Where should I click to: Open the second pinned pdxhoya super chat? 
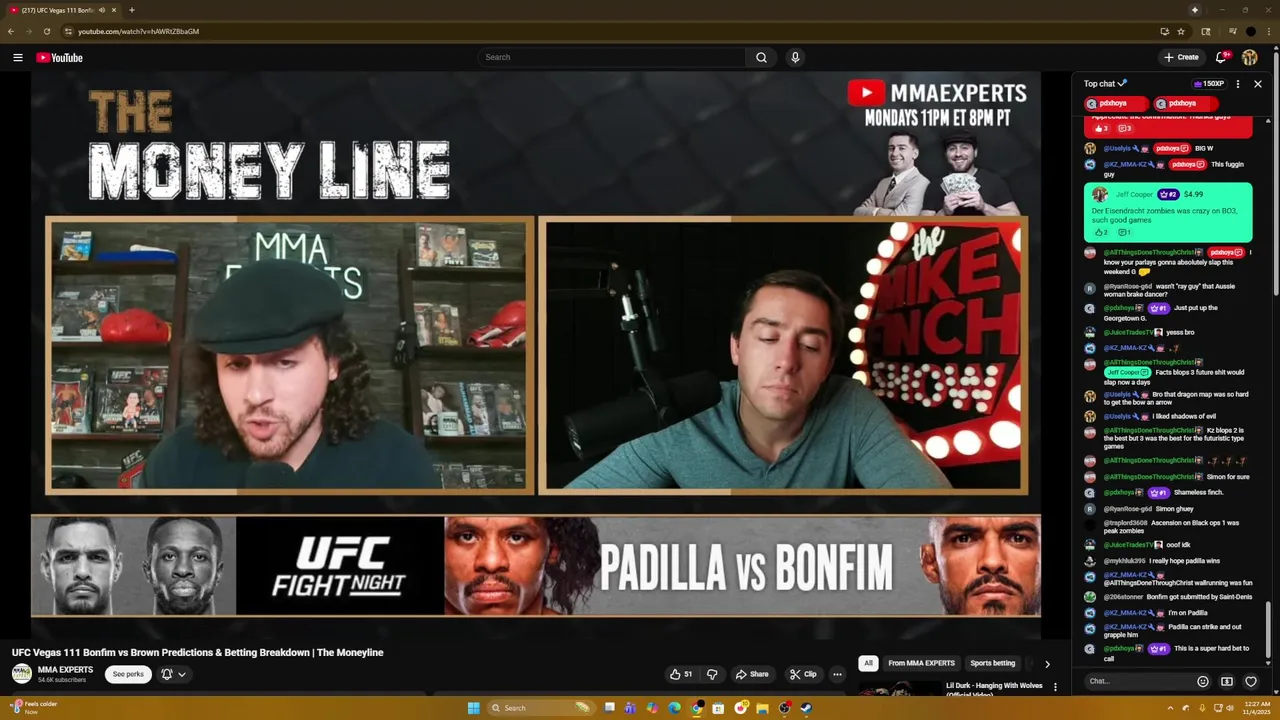coord(1185,103)
